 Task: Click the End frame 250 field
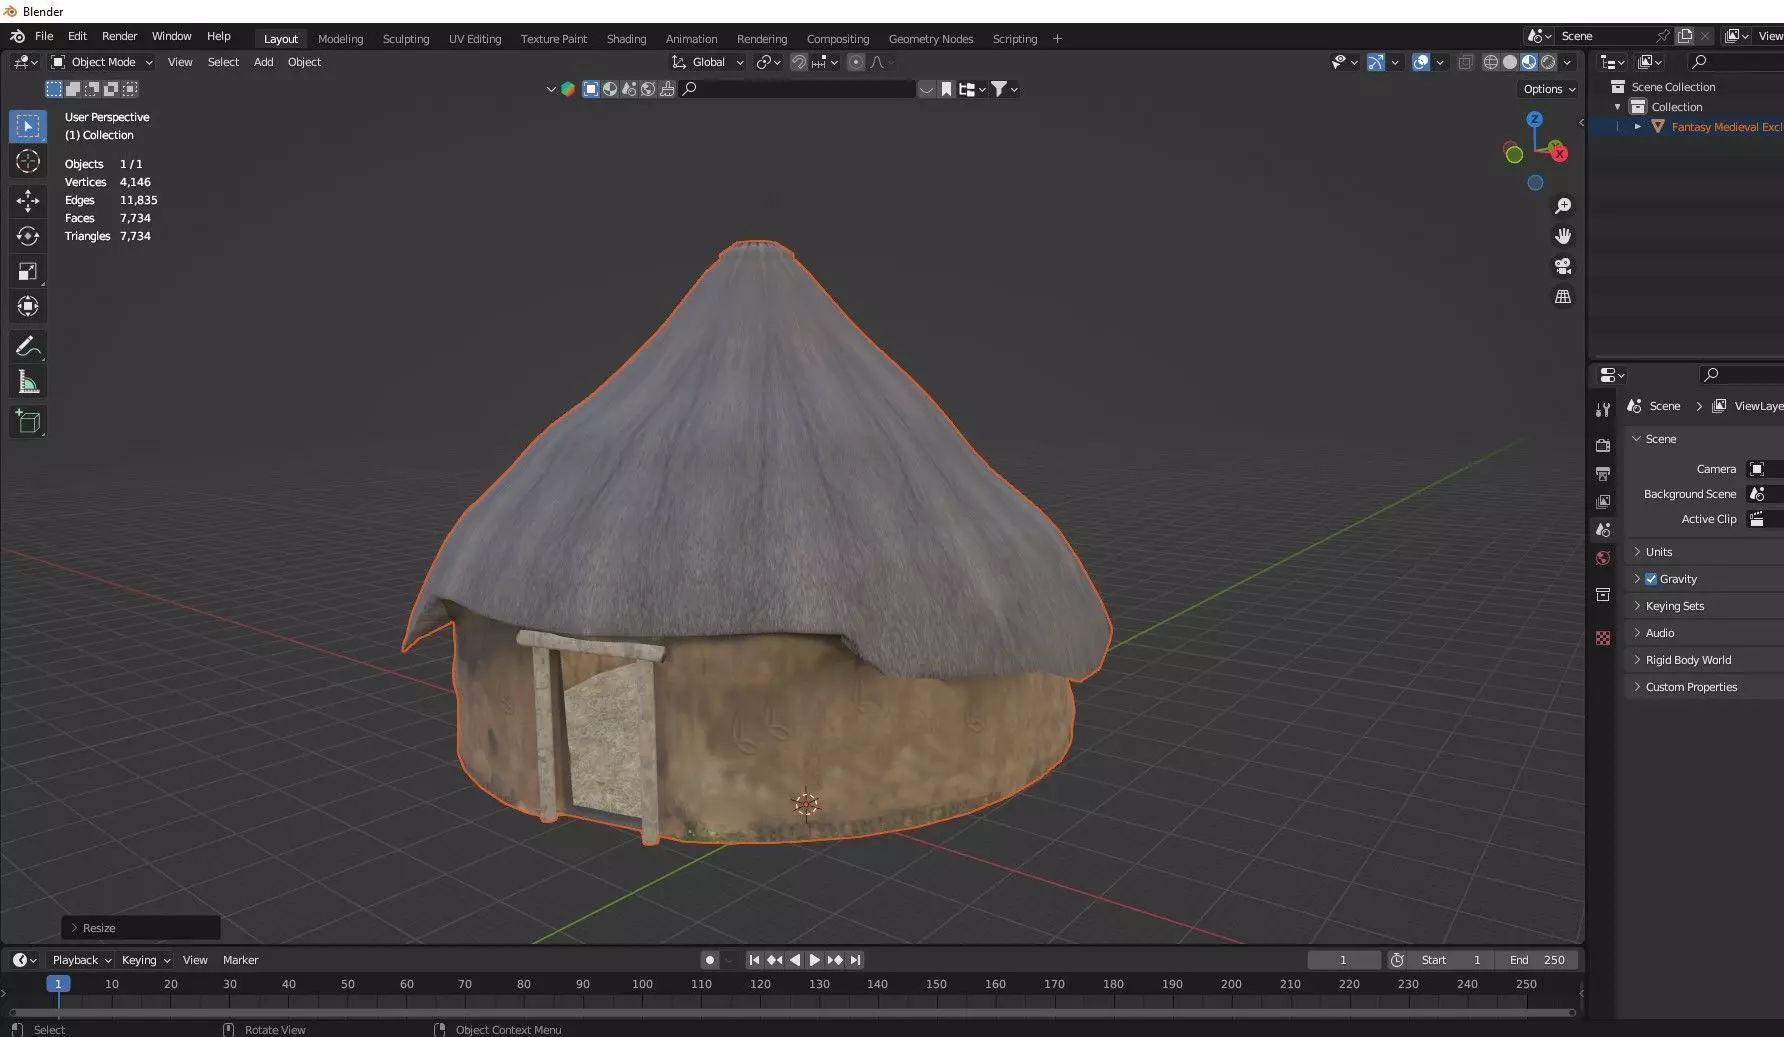1538,960
